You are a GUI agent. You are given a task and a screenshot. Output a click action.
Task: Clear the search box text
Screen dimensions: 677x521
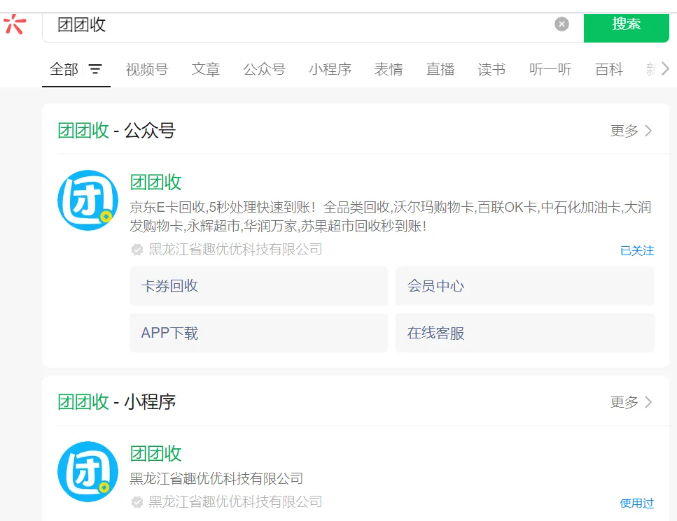[x=562, y=24]
